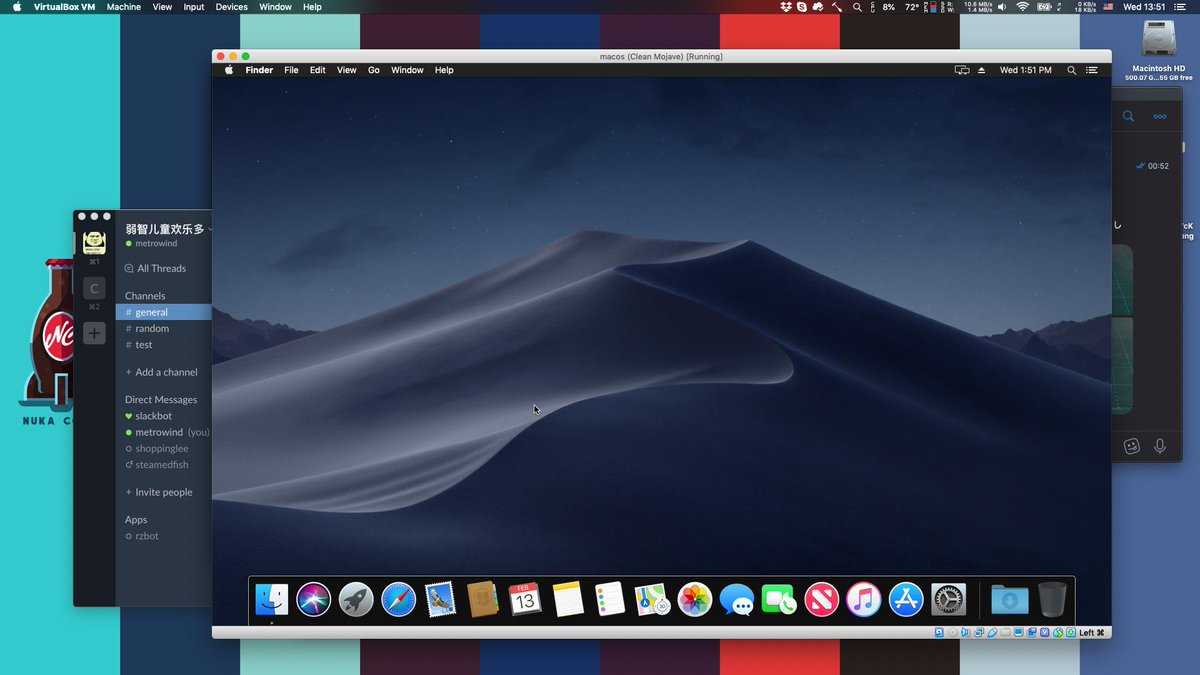Open Safari from the guest dock
Viewport: 1200px width, 675px height.
[x=398, y=600]
